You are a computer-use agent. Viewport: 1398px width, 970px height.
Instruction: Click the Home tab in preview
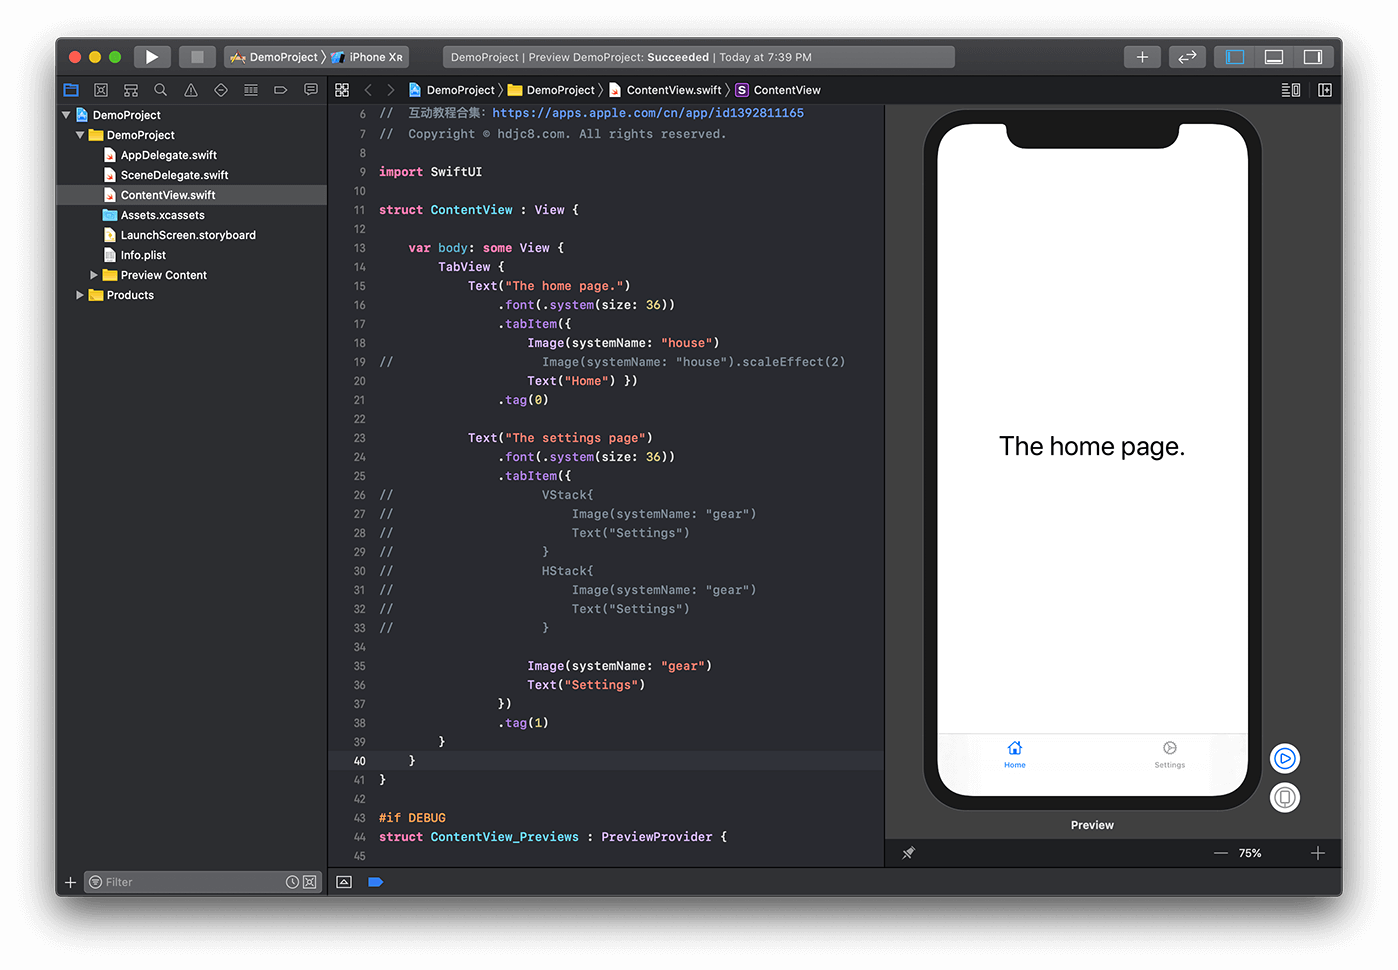pyautogui.click(x=1015, y=755)
